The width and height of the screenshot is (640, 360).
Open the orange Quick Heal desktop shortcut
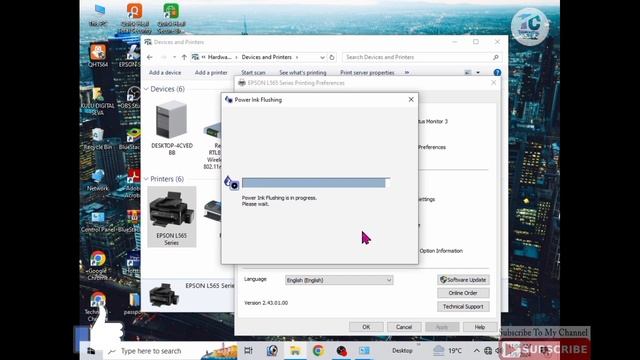tap(134, 18)
